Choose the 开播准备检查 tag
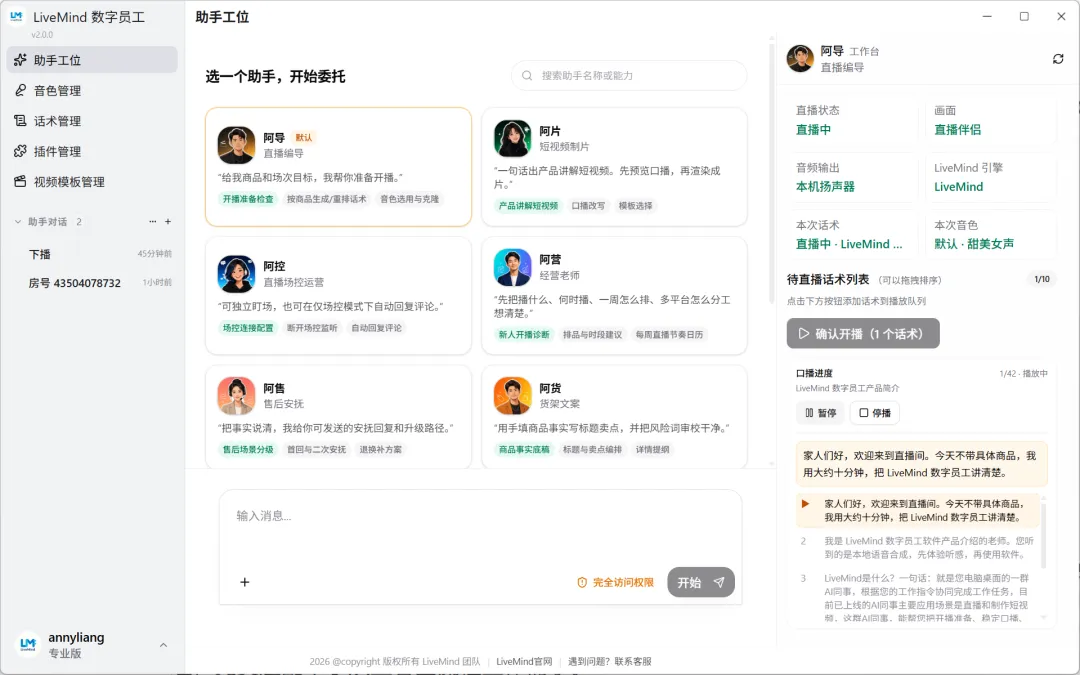Screen dimensions: 1080x675 point(248,199)
